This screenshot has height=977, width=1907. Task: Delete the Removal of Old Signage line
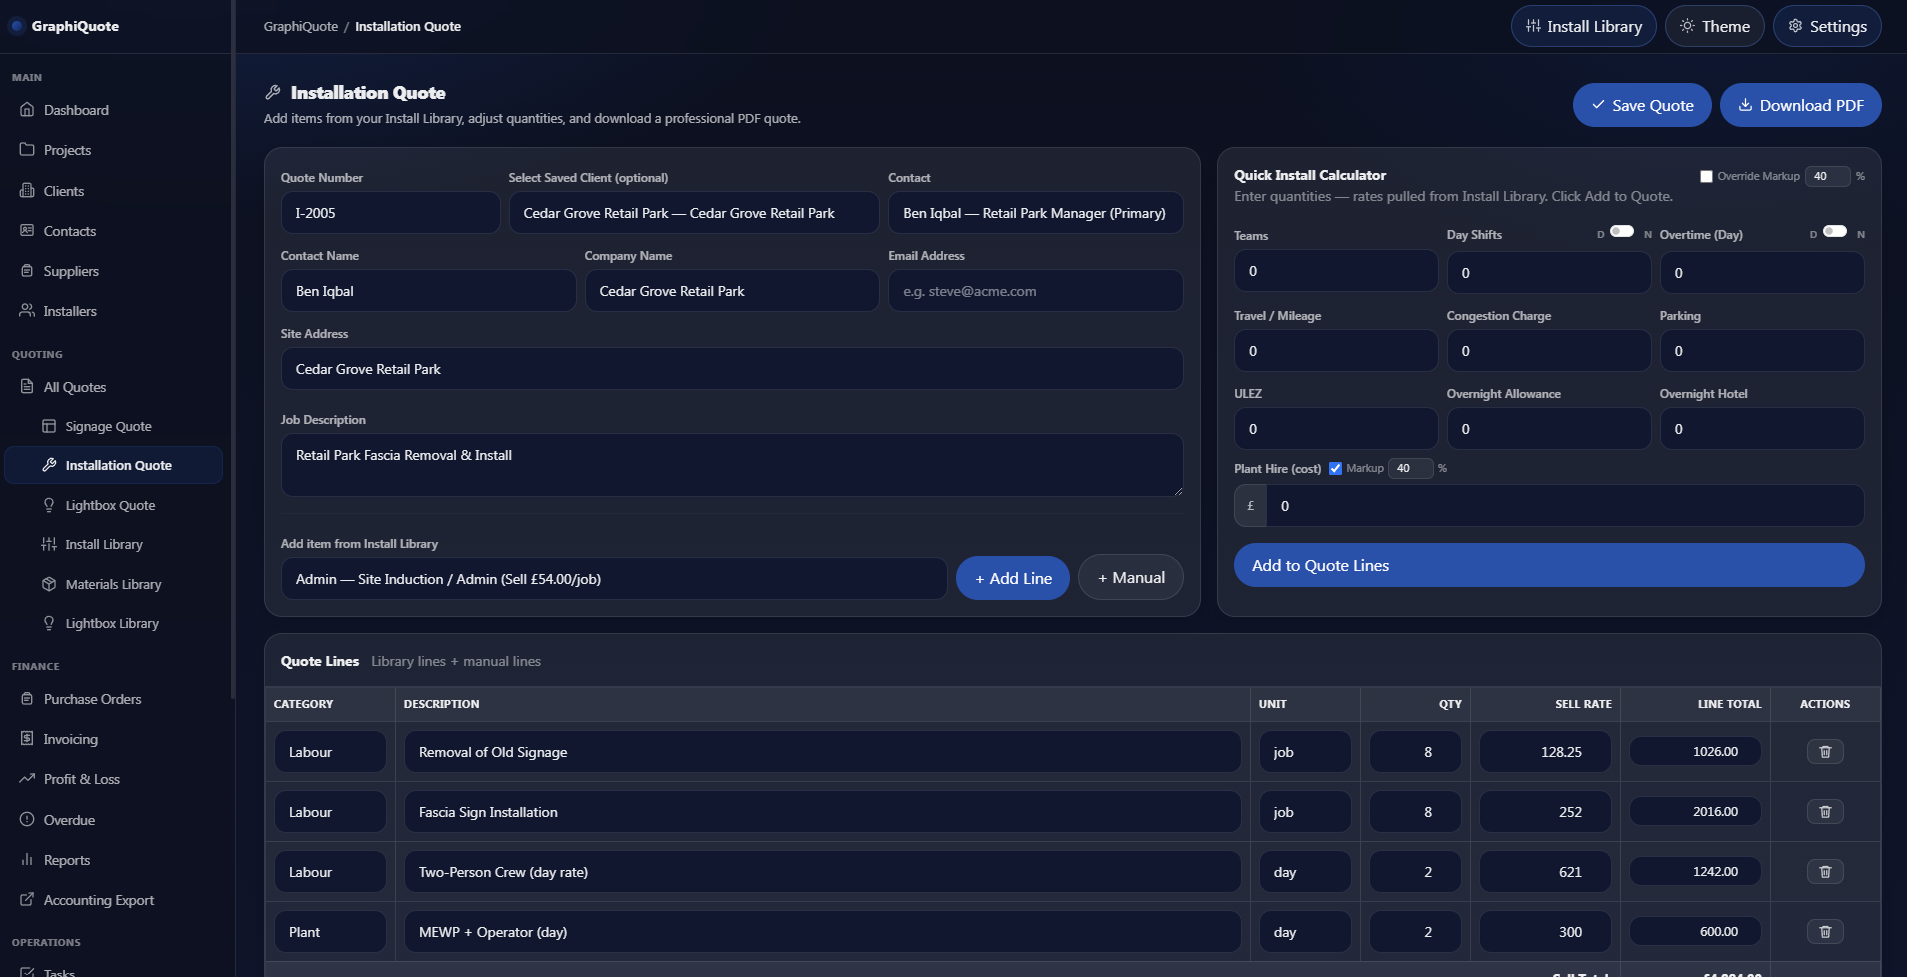click(x=1825, y=752)
